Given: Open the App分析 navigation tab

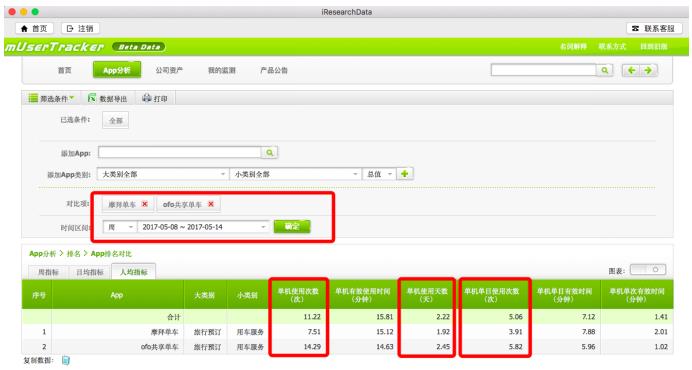Looking at the screenshot, I should point(117,70).
